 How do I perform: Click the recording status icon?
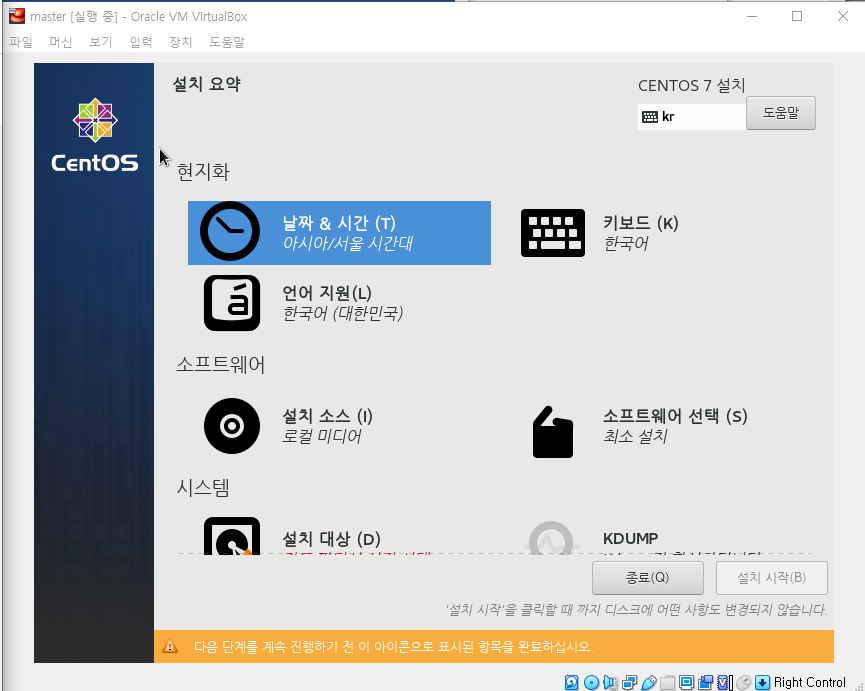pos(706,682)
